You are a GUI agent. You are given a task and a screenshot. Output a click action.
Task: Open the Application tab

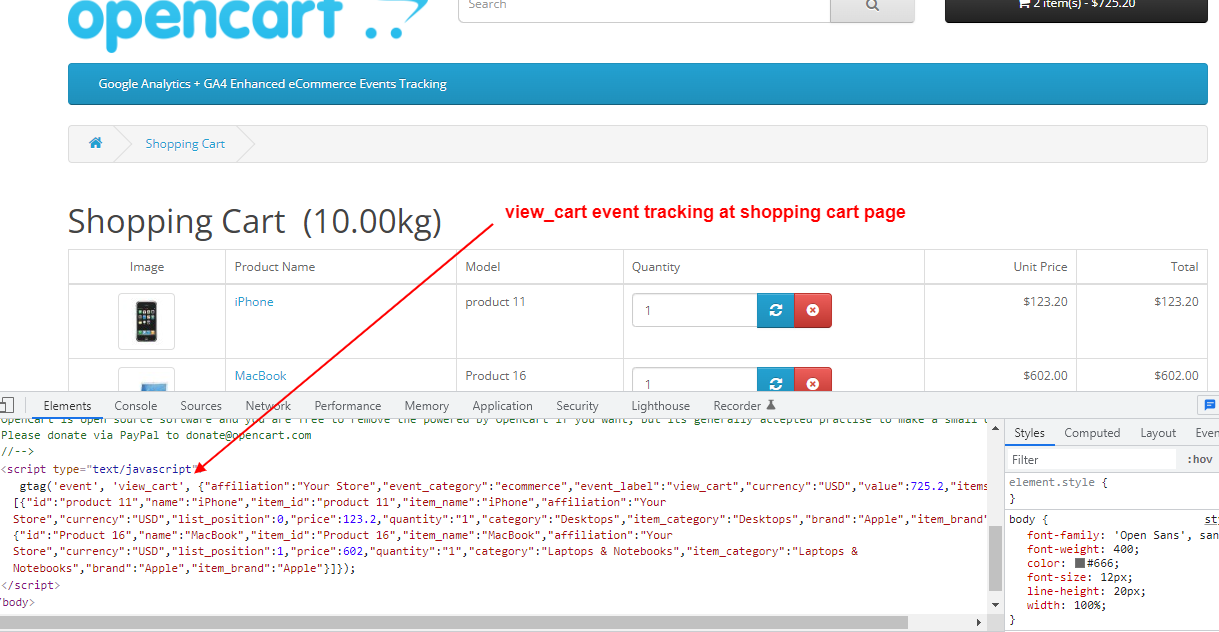502,406
